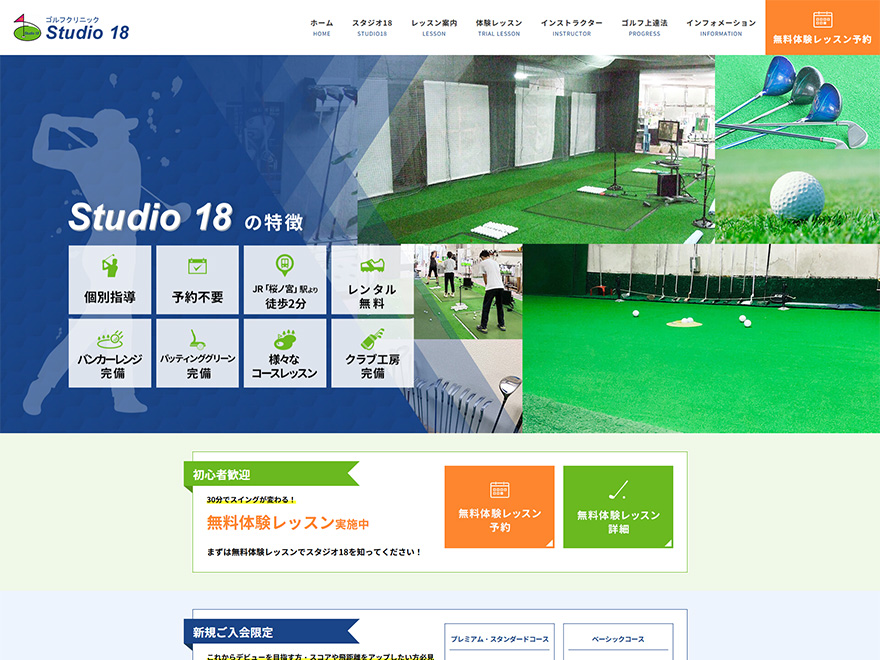Click the 予約不要 feature tile text
This screenshot has height=660, width=880.
point(198,297)
